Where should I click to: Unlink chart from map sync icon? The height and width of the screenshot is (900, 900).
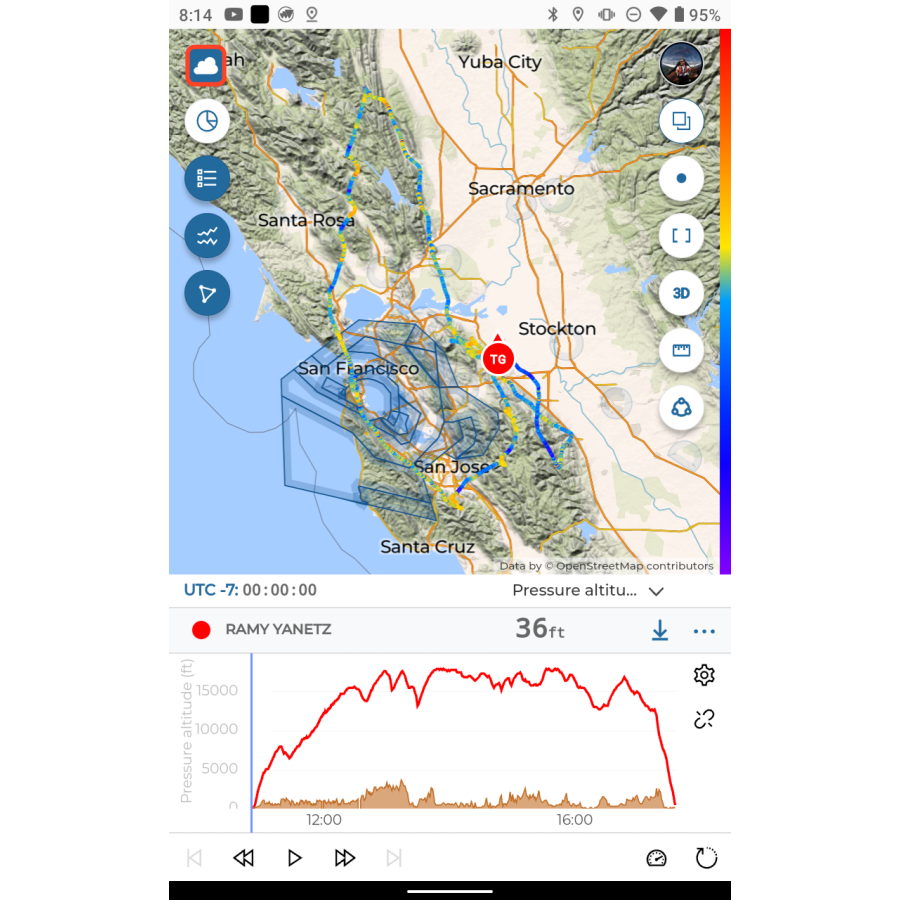tap(704, 719)
